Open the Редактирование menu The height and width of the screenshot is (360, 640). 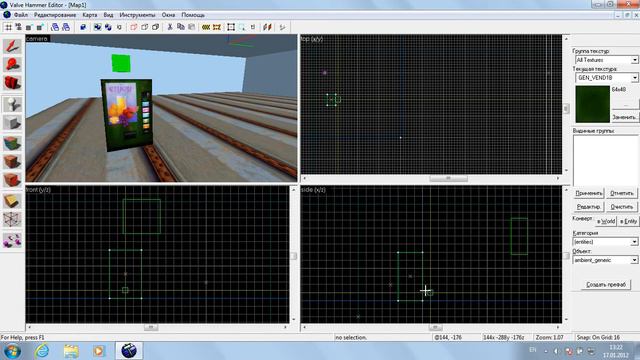[x=55, y=15]
